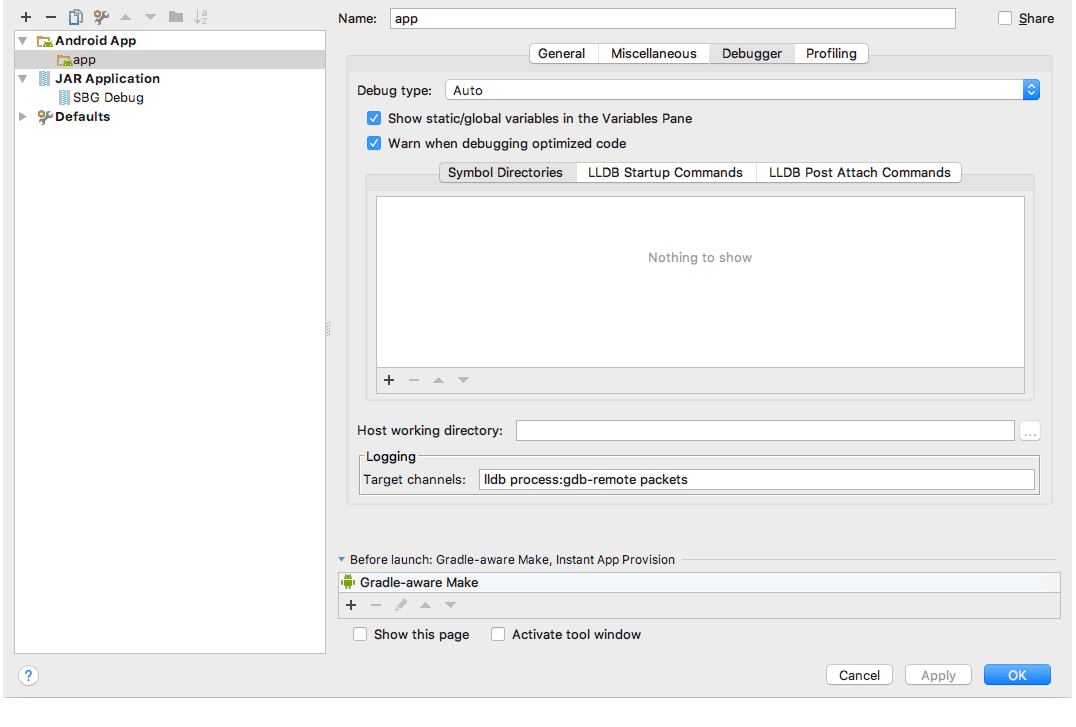Click into the Name field
Image resolution: width=1076 pixels, height=727 pixels.
point(672,19)
